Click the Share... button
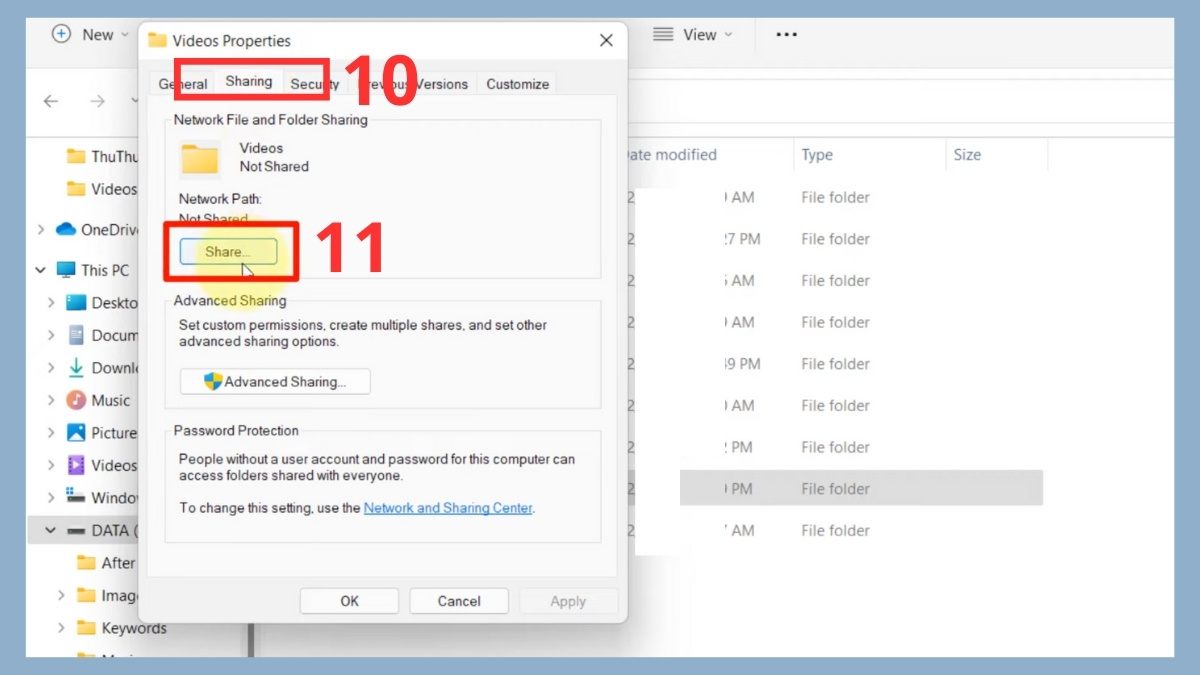The image size is (1200, 675). point(228,252)
